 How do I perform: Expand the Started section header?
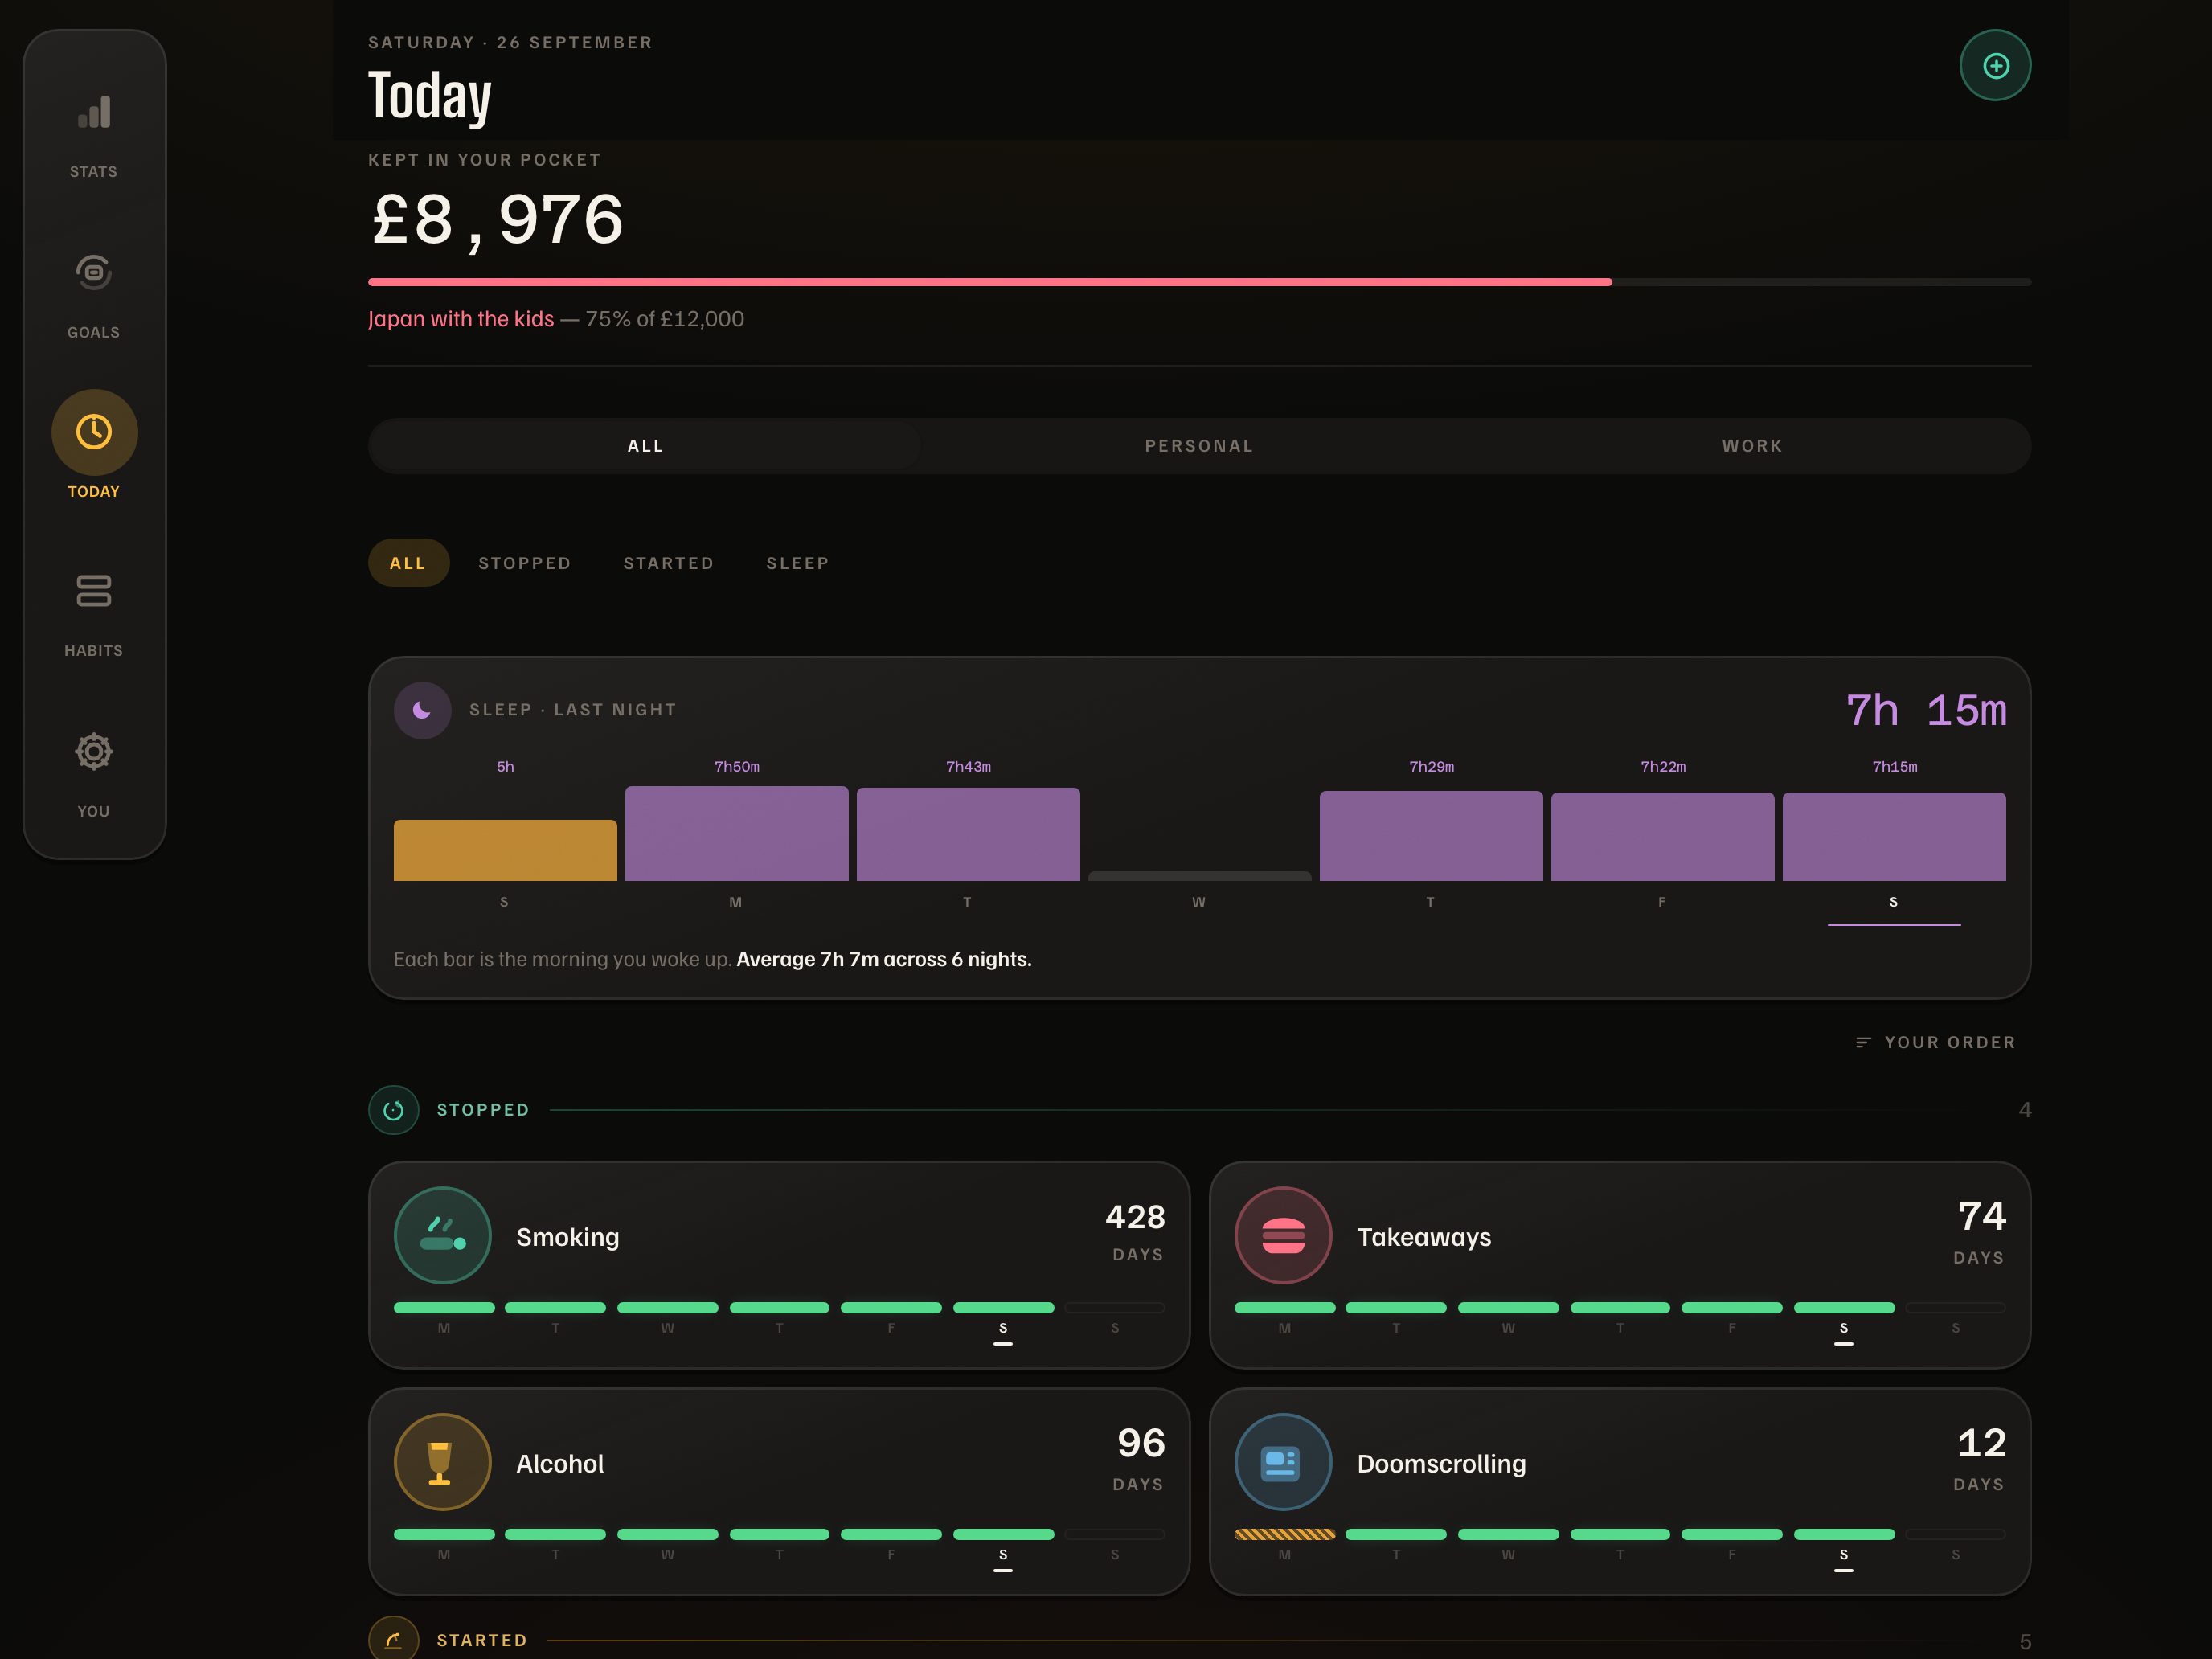tap(1199, 1640)
